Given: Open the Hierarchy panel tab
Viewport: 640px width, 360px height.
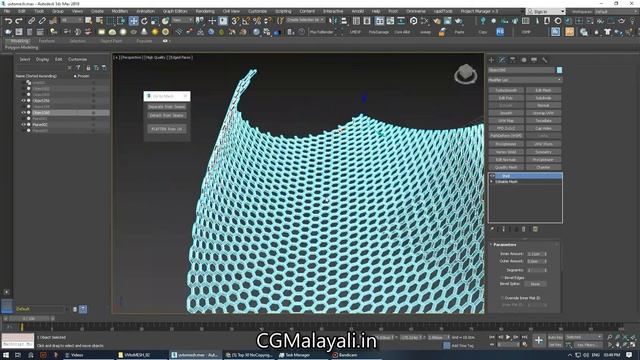Looking at the screenshot, I should coord(513,60).
